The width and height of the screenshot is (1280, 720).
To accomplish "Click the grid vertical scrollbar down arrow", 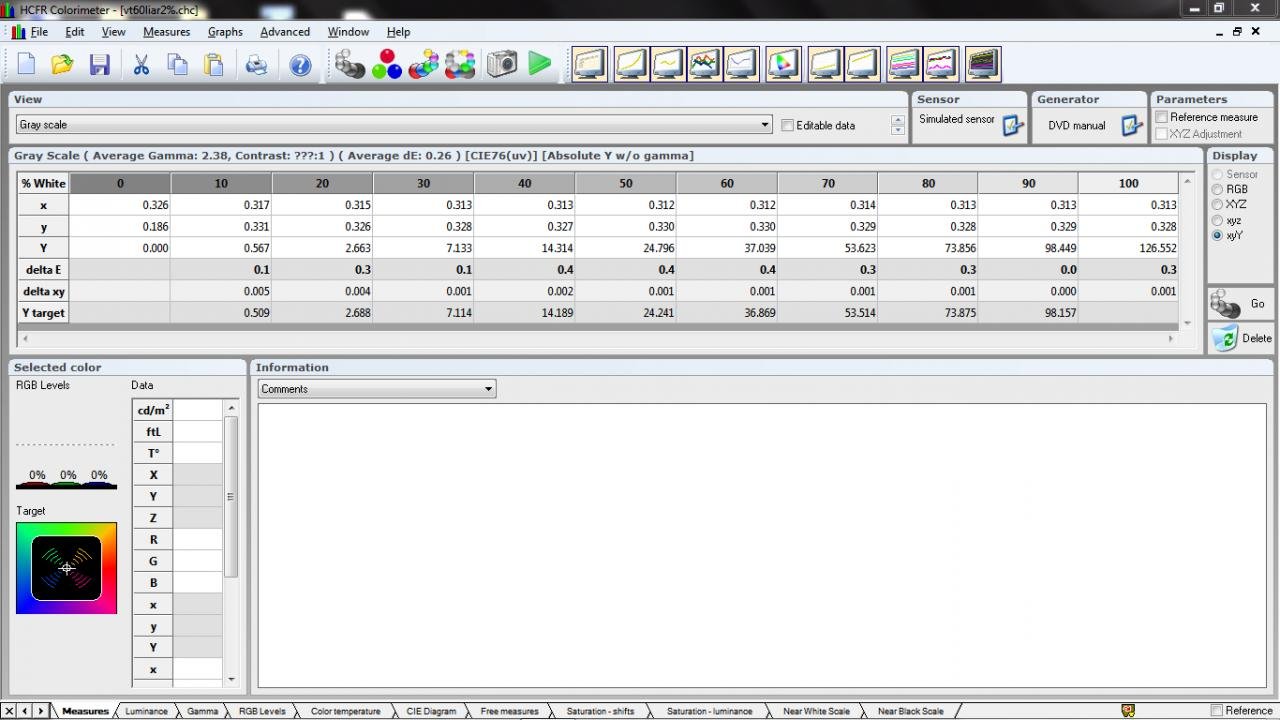I will tap(1187, 323).
